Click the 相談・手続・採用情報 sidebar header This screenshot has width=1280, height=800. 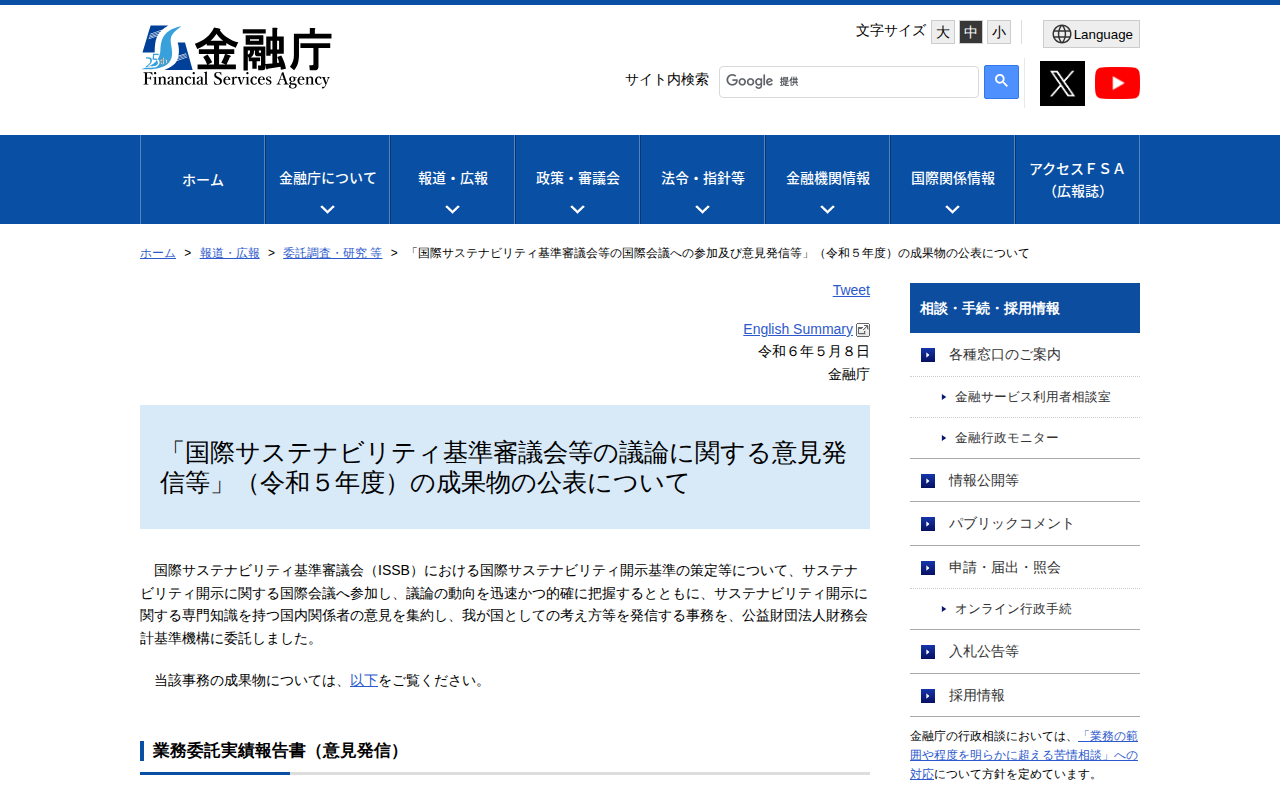(1025, 308)
